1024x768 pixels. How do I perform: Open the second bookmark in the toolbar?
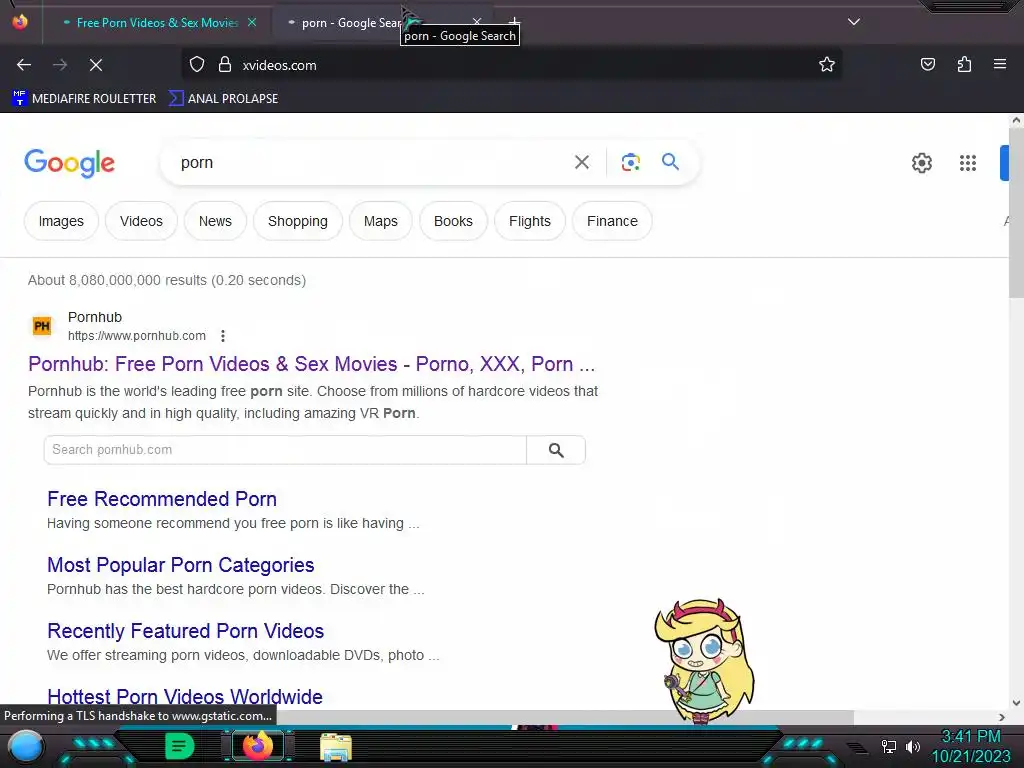tap(223, 99)
